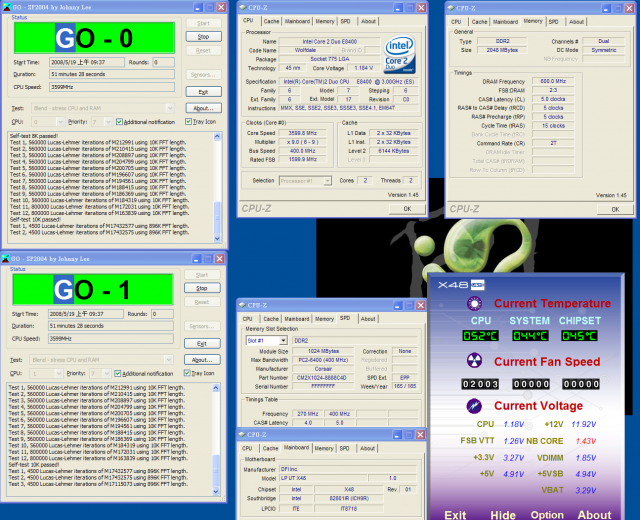The height and width of the screenshot is (520, 640).
Task: Click the CPU Speed field in GO-1 window
Action: click(x=111, y=338)
